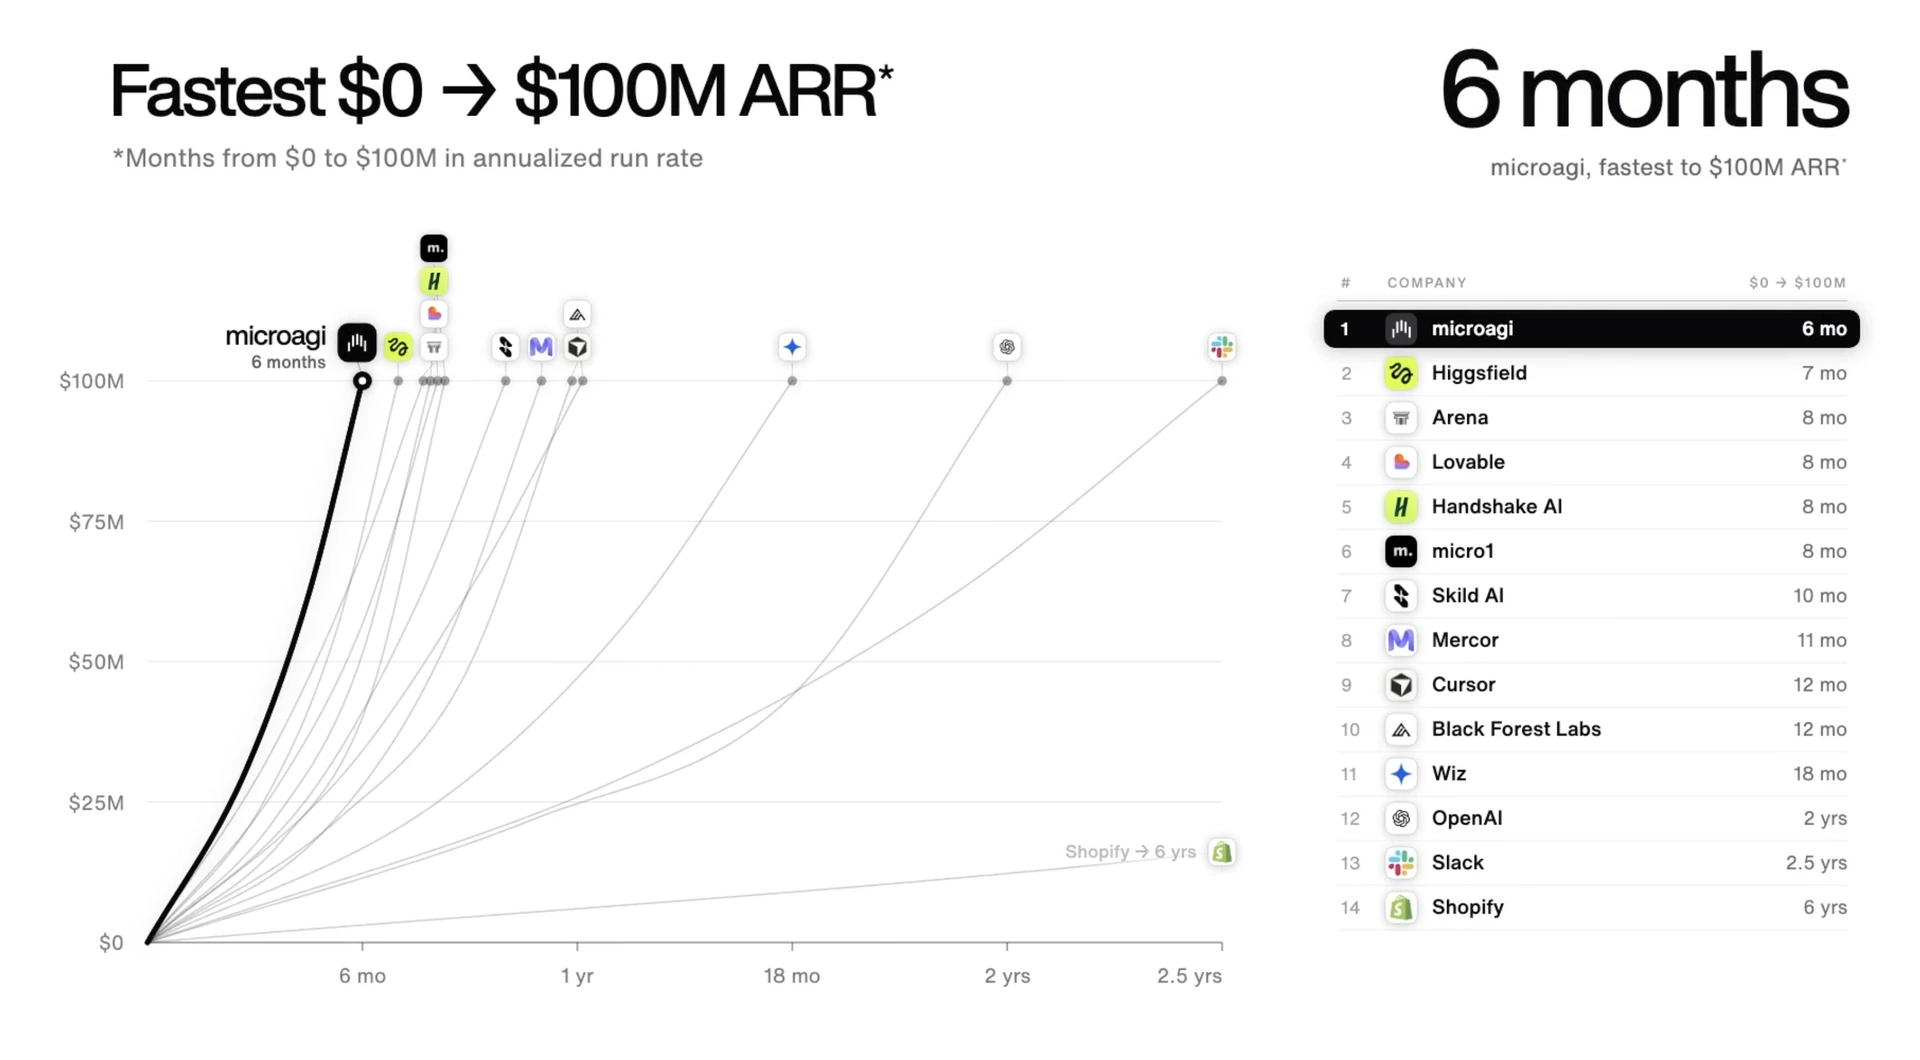Click the Cursor cube icon on the chart
Image resolution: width=1920 pixels, height=1060 pixels.
coord(577,347)
